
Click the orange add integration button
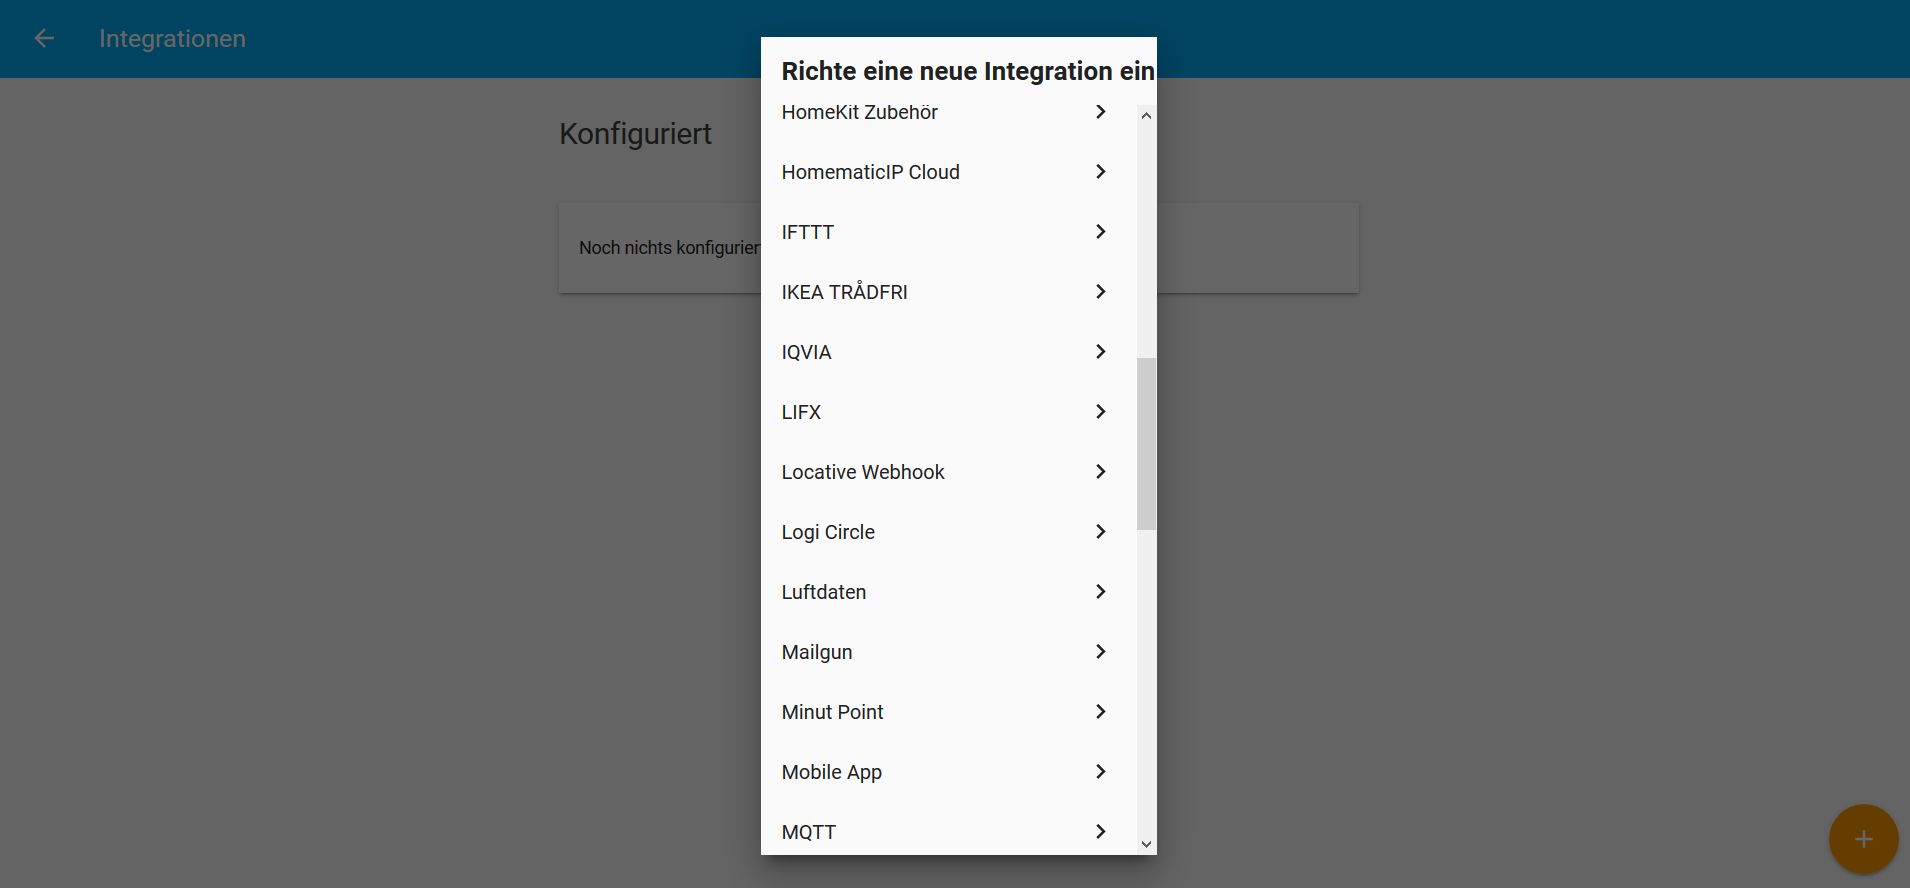pos(1863,839)
